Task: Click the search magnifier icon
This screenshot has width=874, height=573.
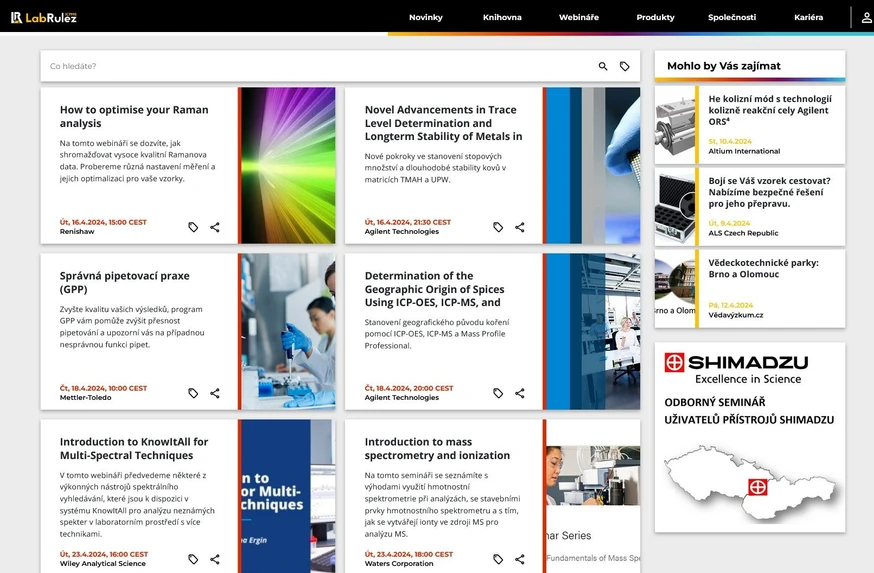Action: [x=603, y=66]
